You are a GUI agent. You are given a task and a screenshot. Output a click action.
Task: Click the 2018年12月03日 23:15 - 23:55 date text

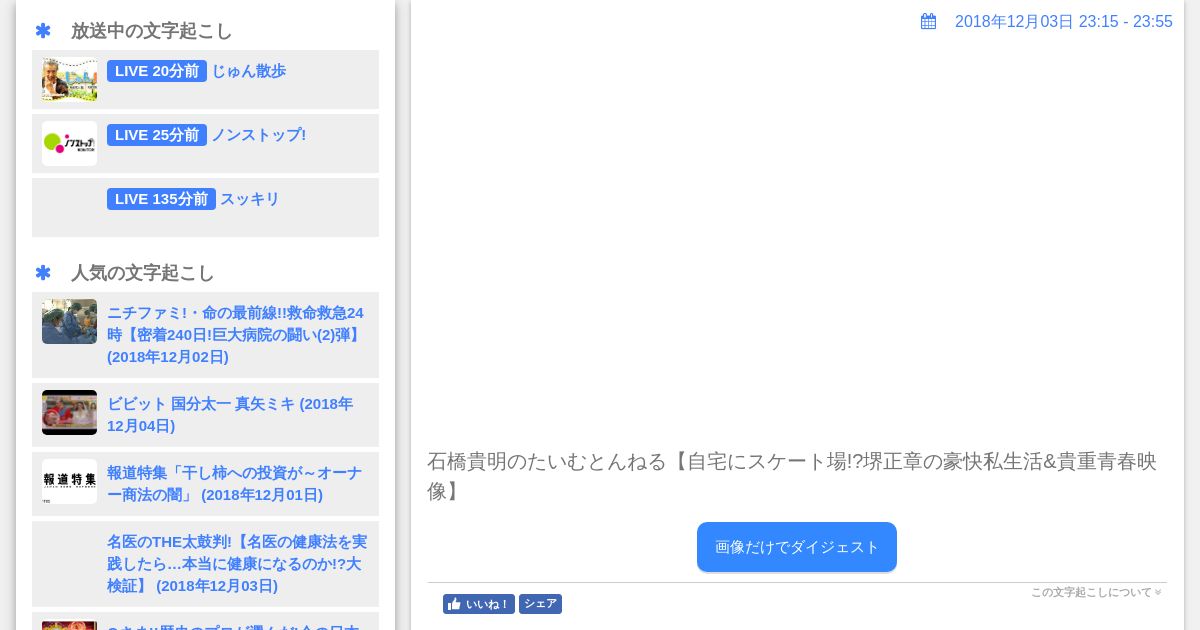coord(1064,21)
